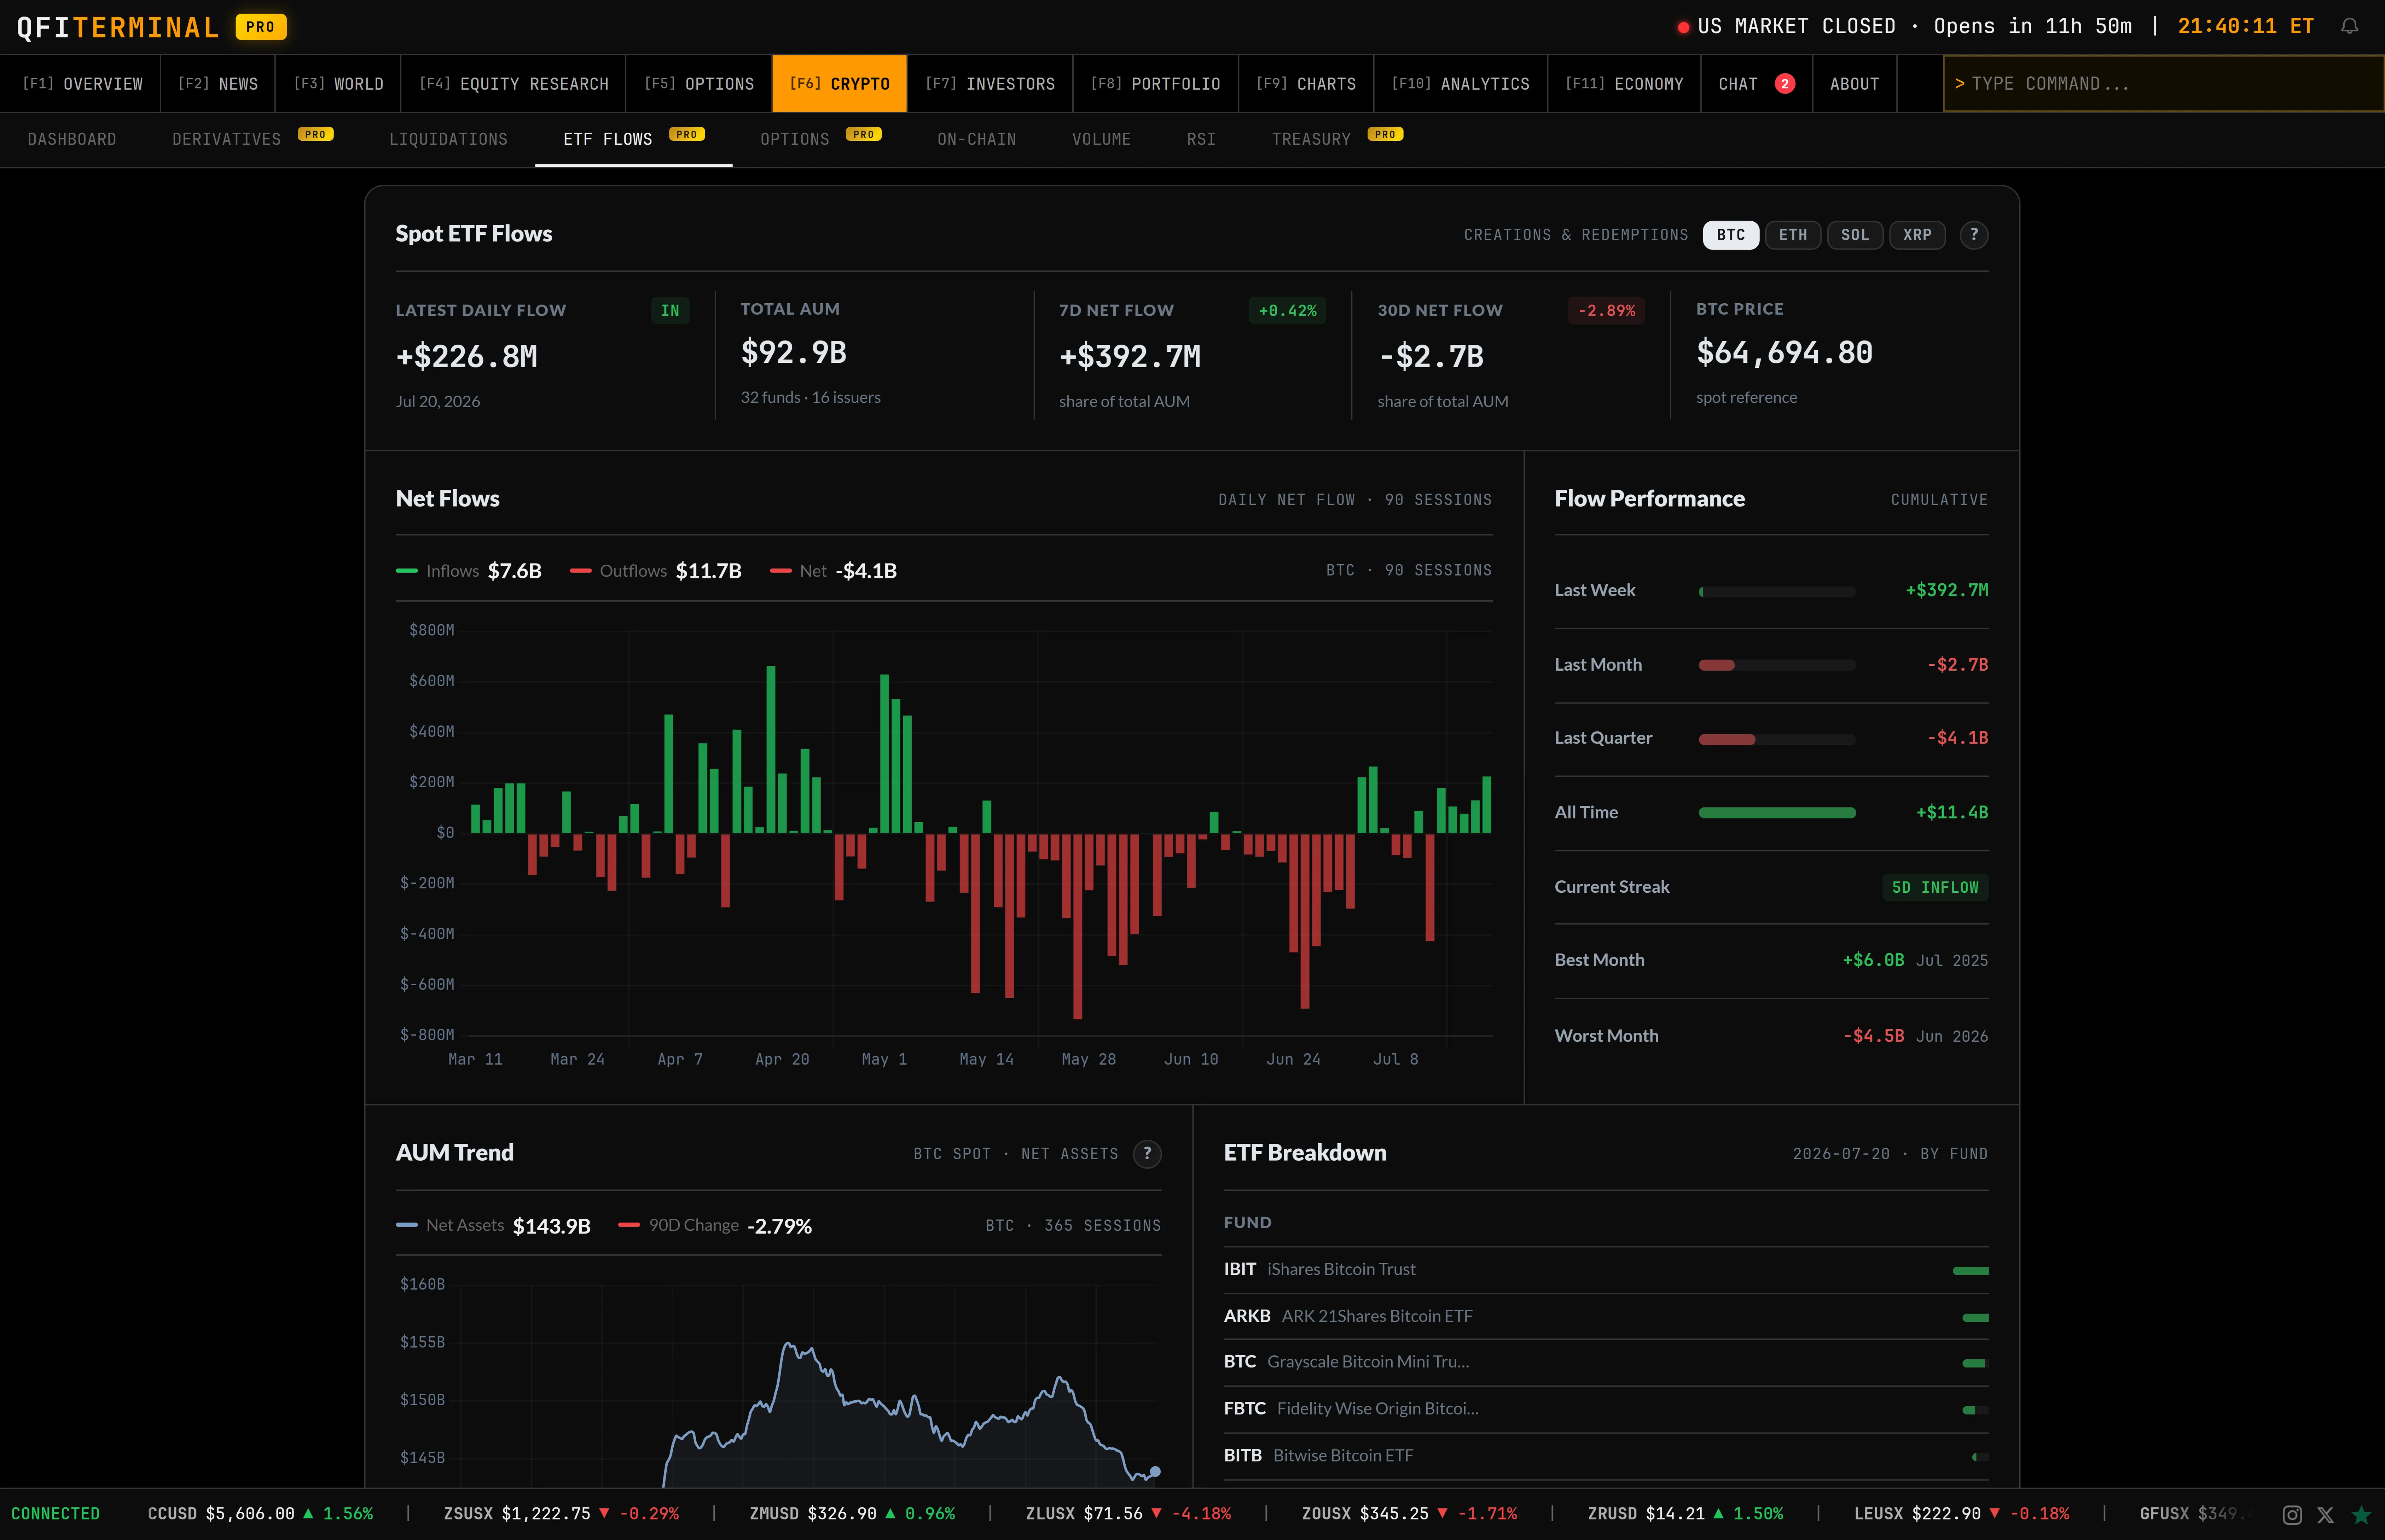Screen dimensions: 2385x1540
Task: Click the 90D Change -2.79% legend item
Action: 715,1226
